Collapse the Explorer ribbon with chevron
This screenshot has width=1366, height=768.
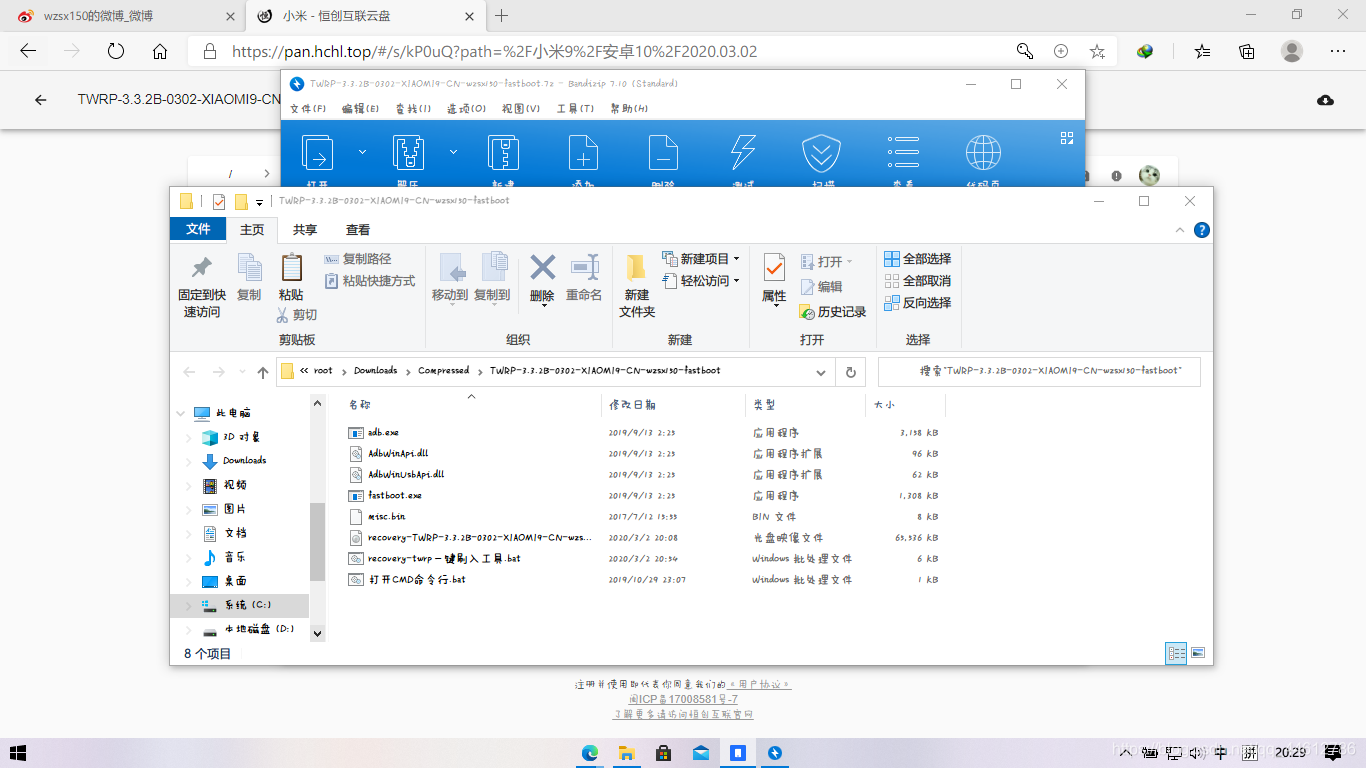tap(1180, 230)
